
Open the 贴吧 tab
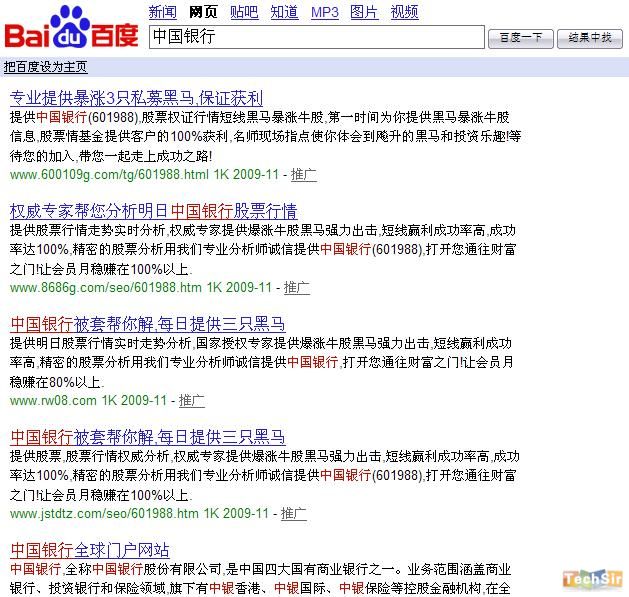pyautogui.click(x=244, y=12)
